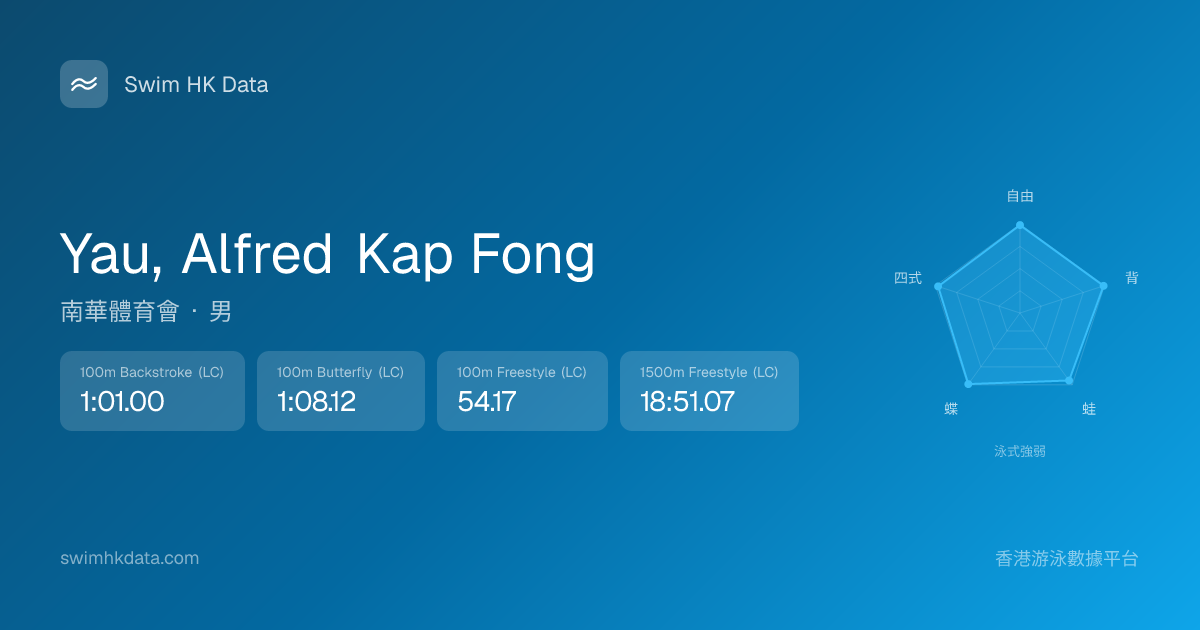The width and height of the screenshot is (1200, 630).
Task: Click the 背 label on the radar chart
Action: 1132,278
